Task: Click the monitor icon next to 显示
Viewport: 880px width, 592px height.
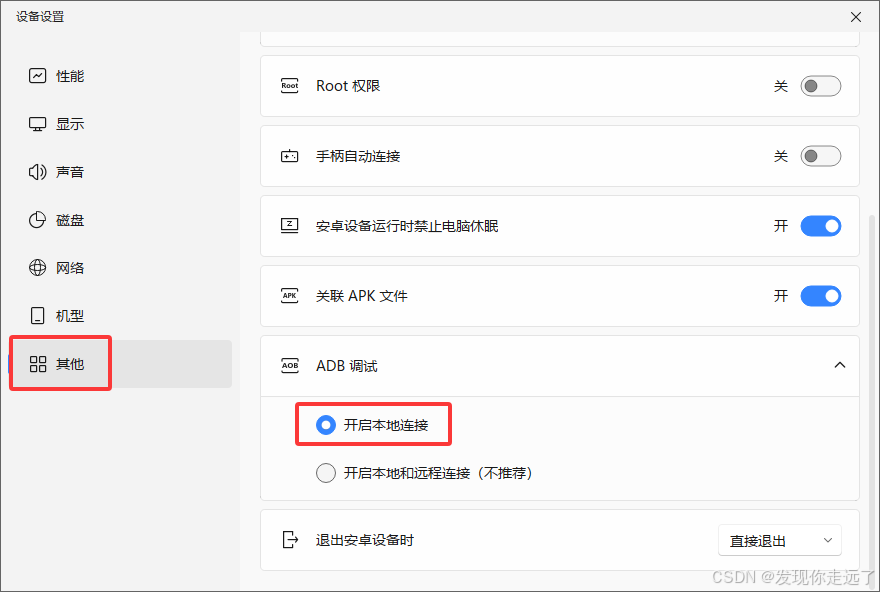Action: click(38, 124)
